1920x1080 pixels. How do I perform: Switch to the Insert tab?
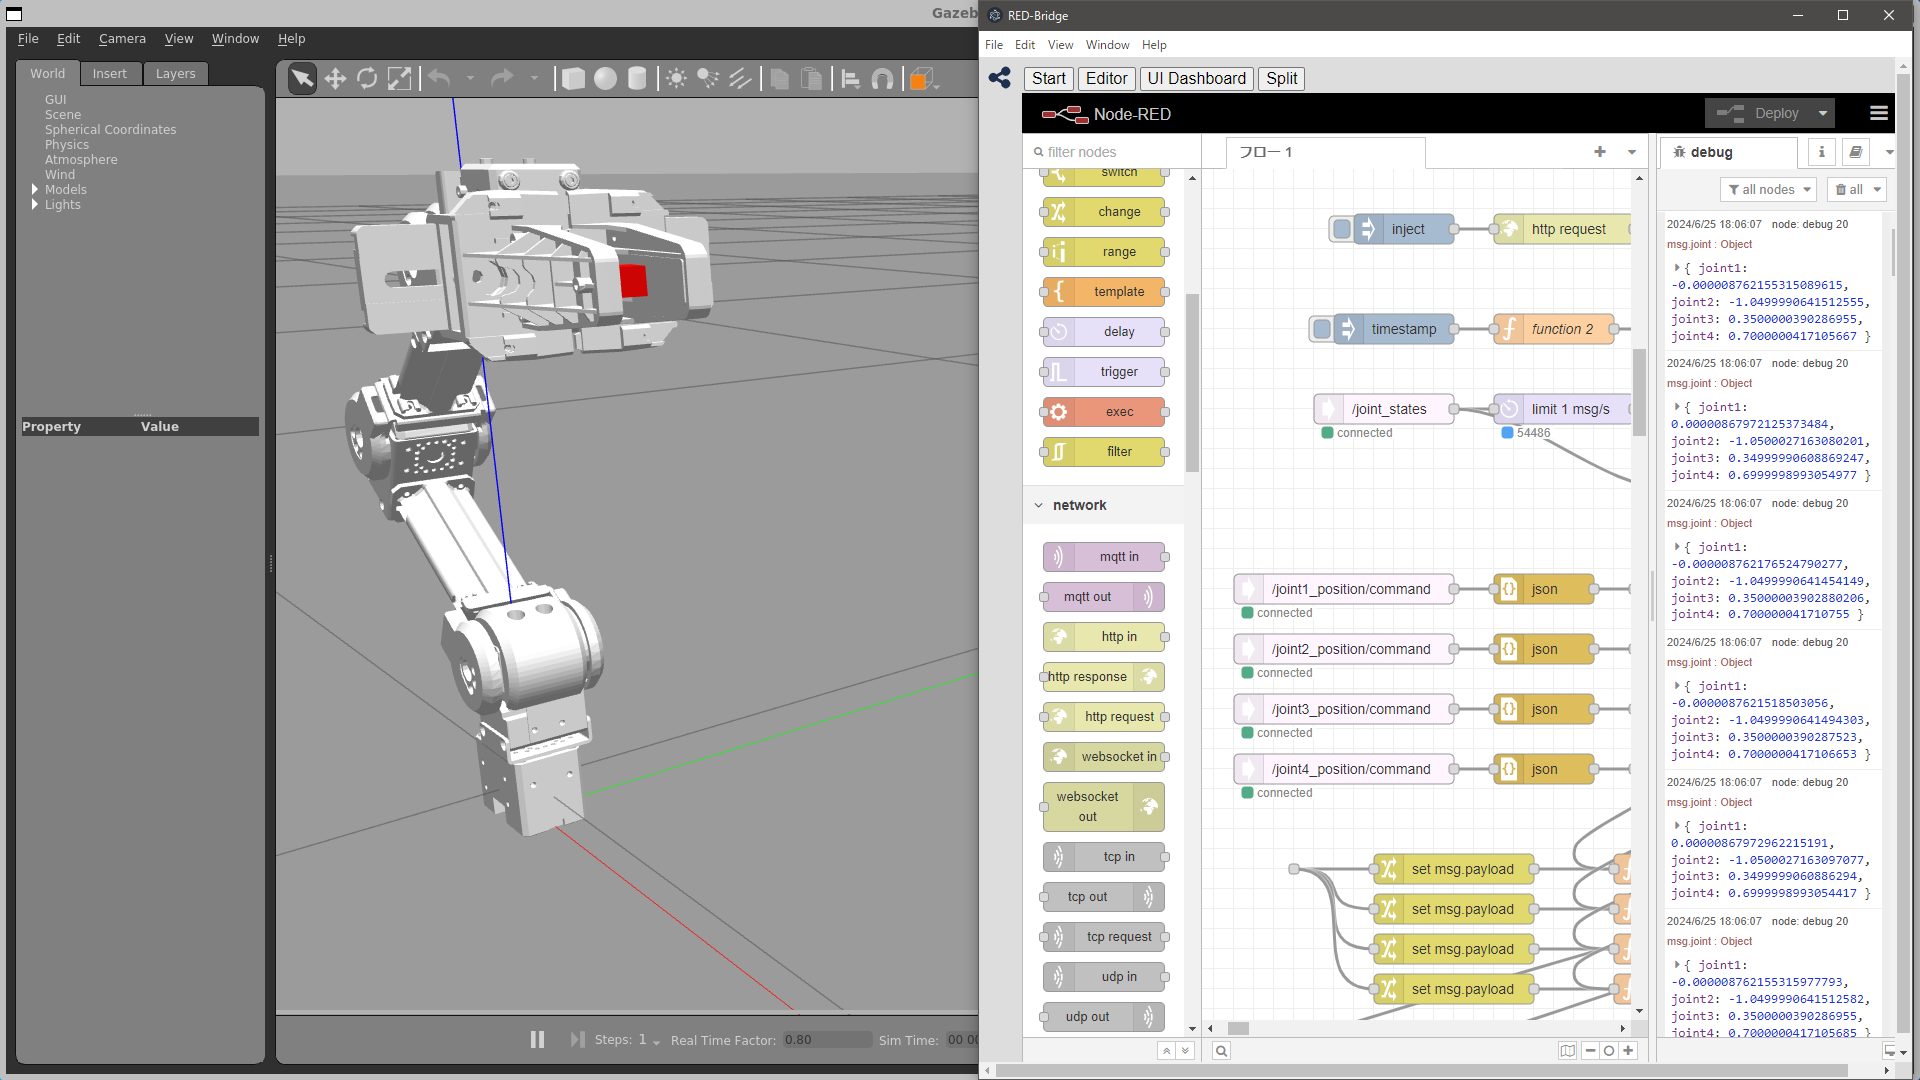(109, 74)
